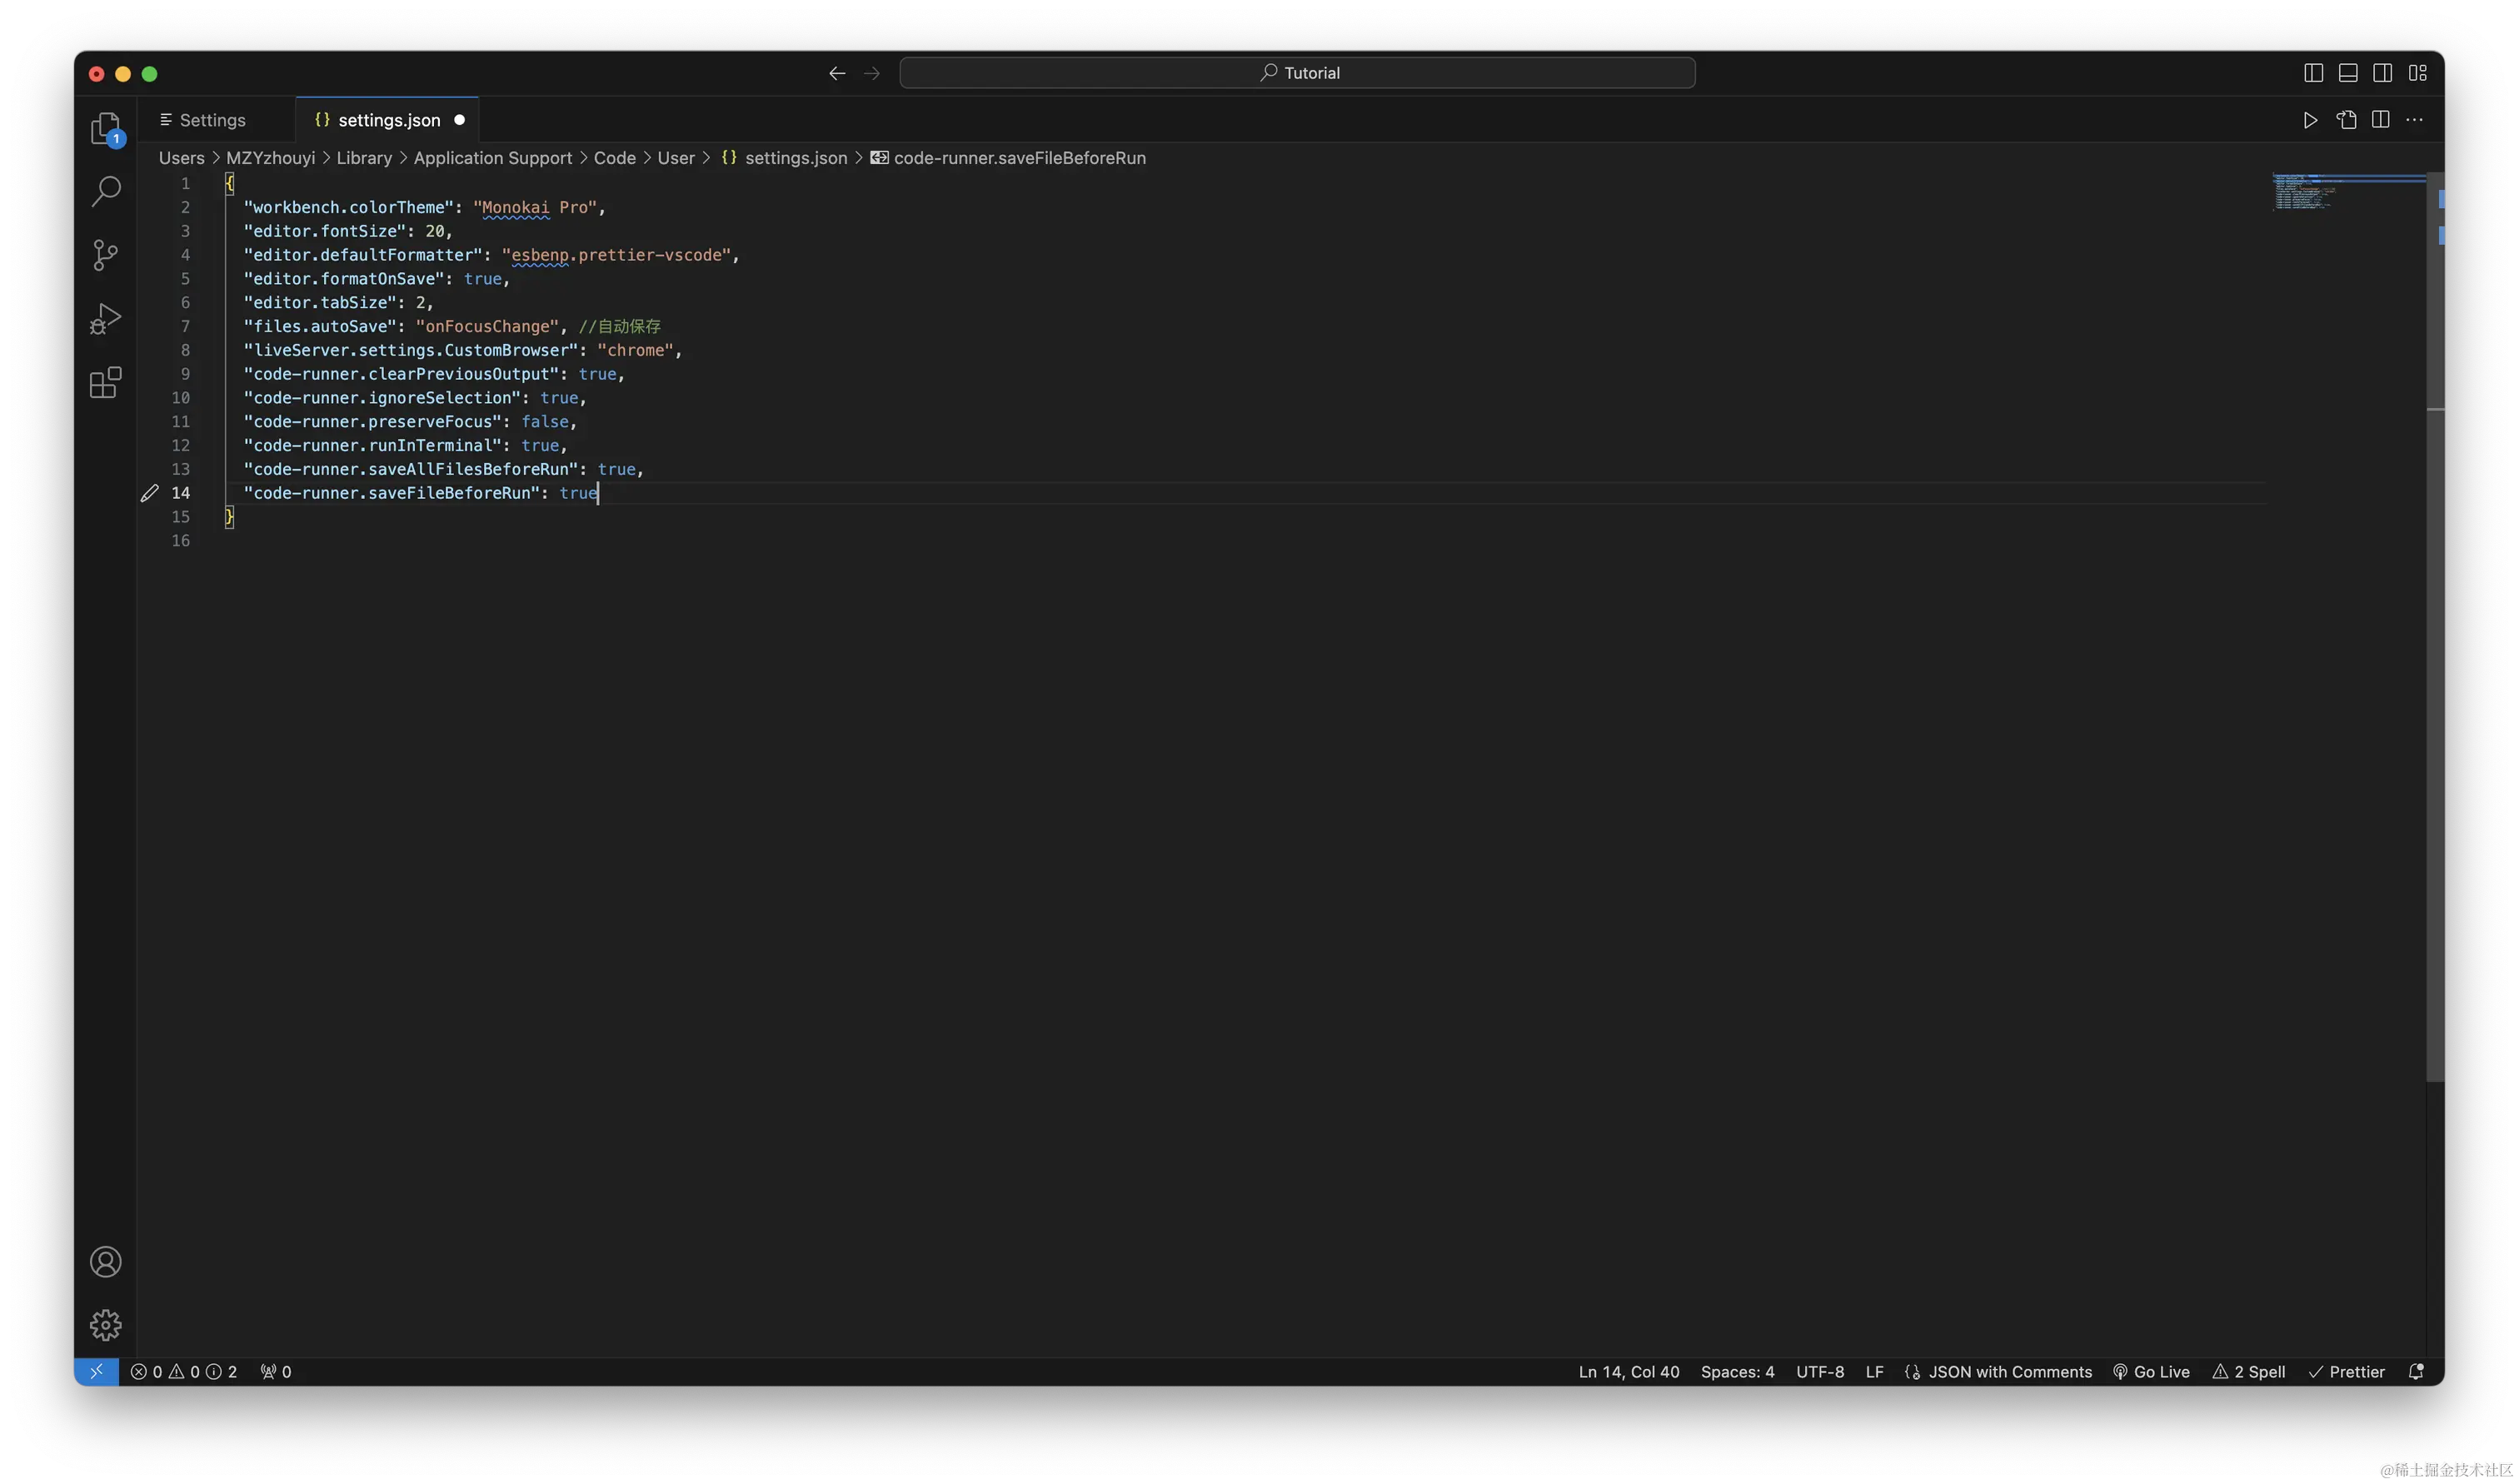
Task: Open the Search view
Action: pyautogui.click(x=105, y=191)
